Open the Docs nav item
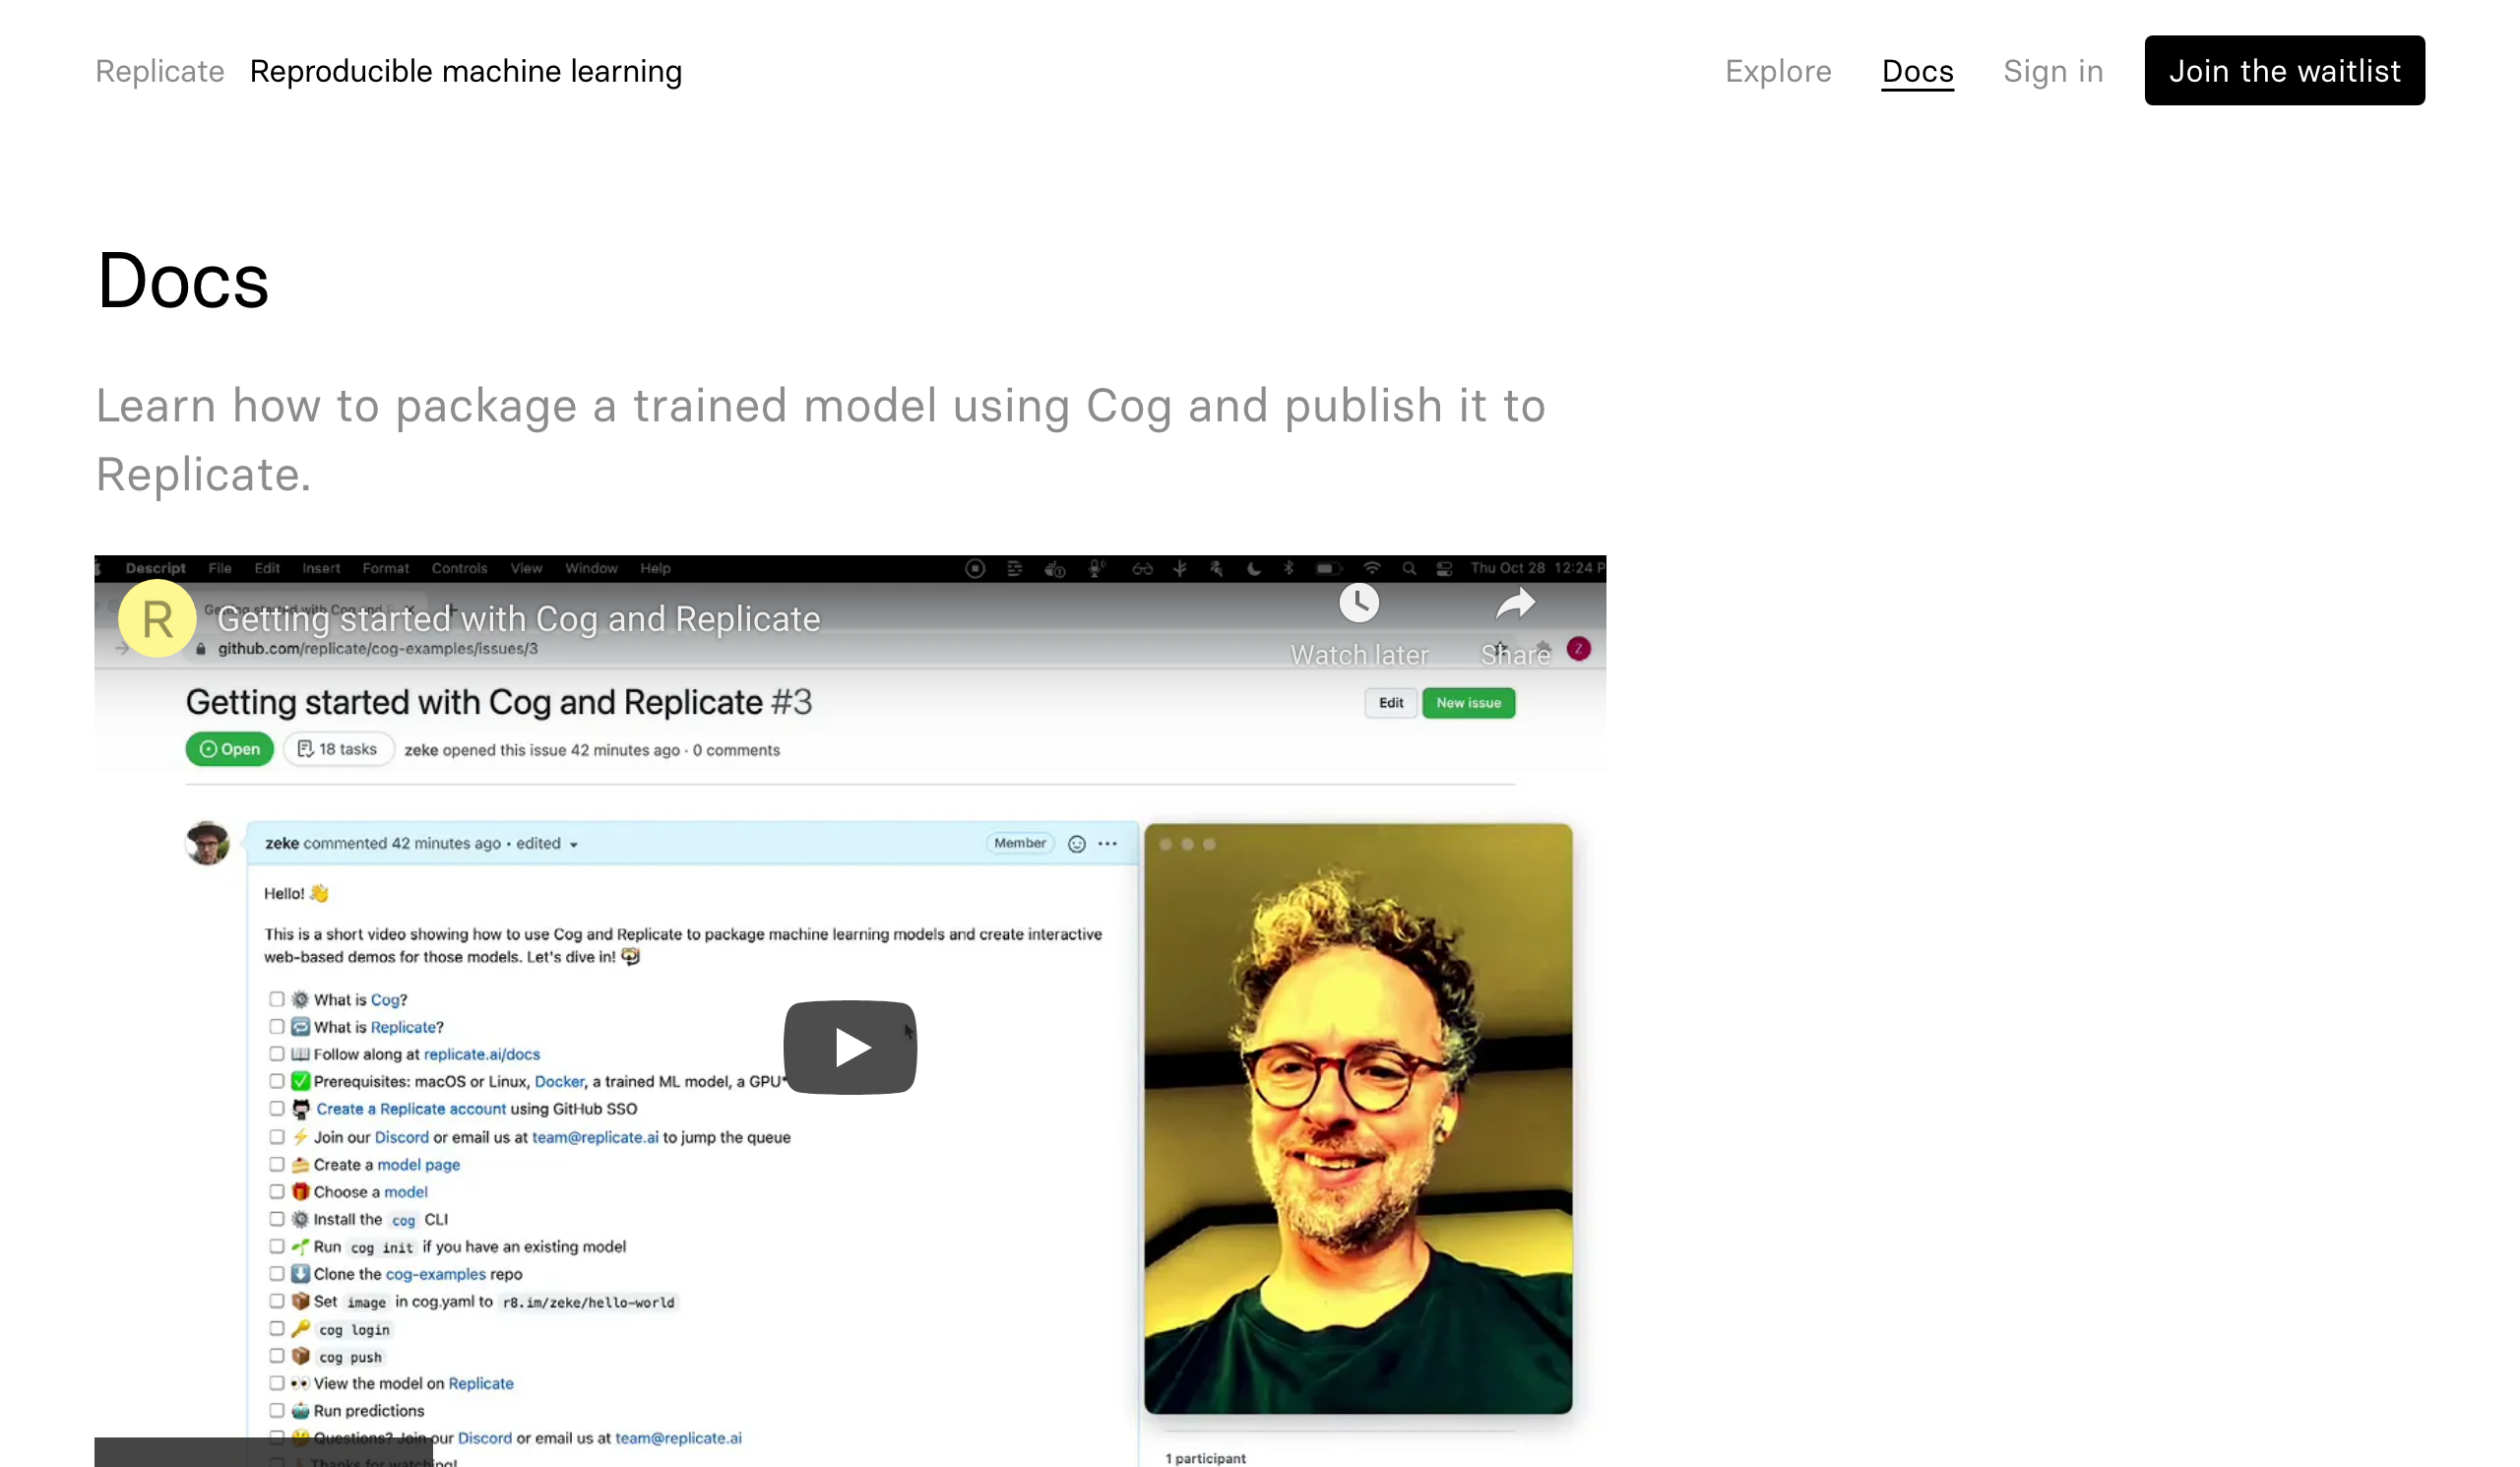Screen dimensions: 2520x1467 (x=1917, y=71)
